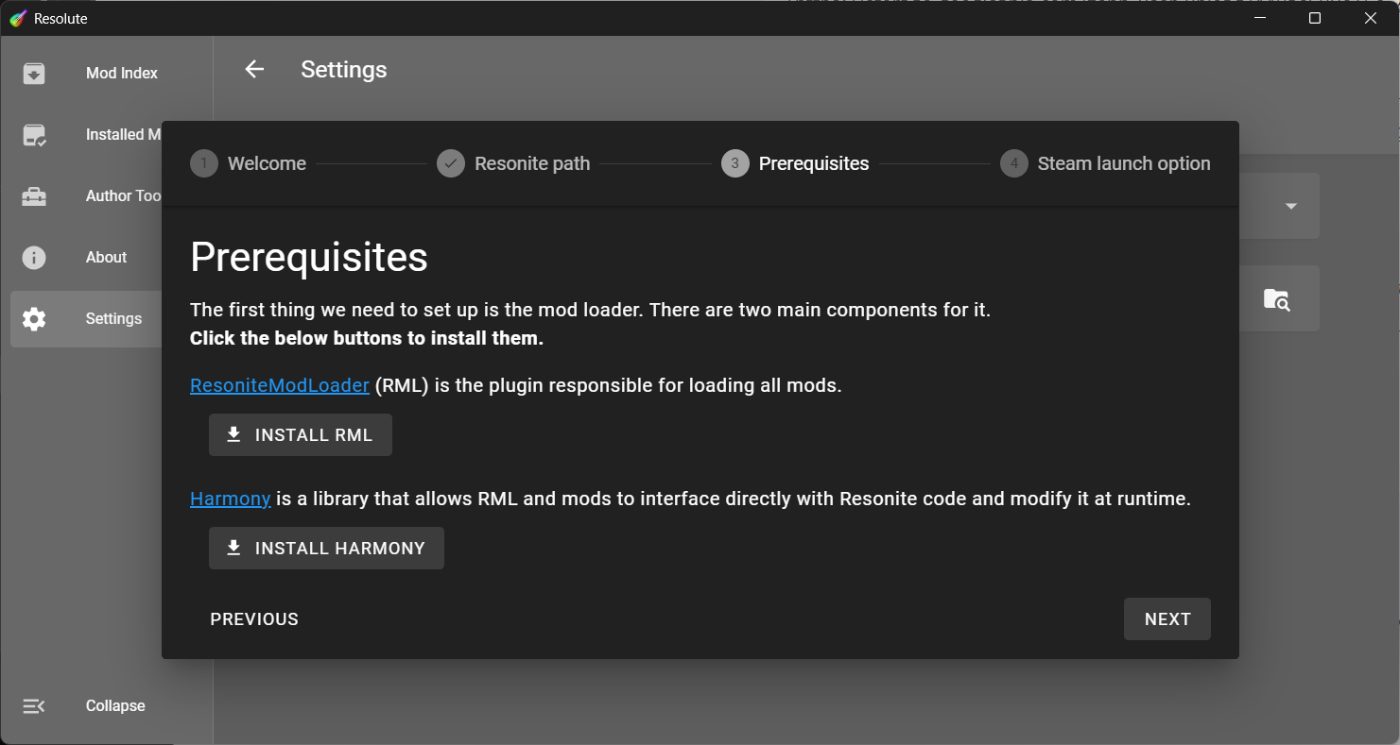Open the Mod Index sidebar icon

[x=34, y=73]
